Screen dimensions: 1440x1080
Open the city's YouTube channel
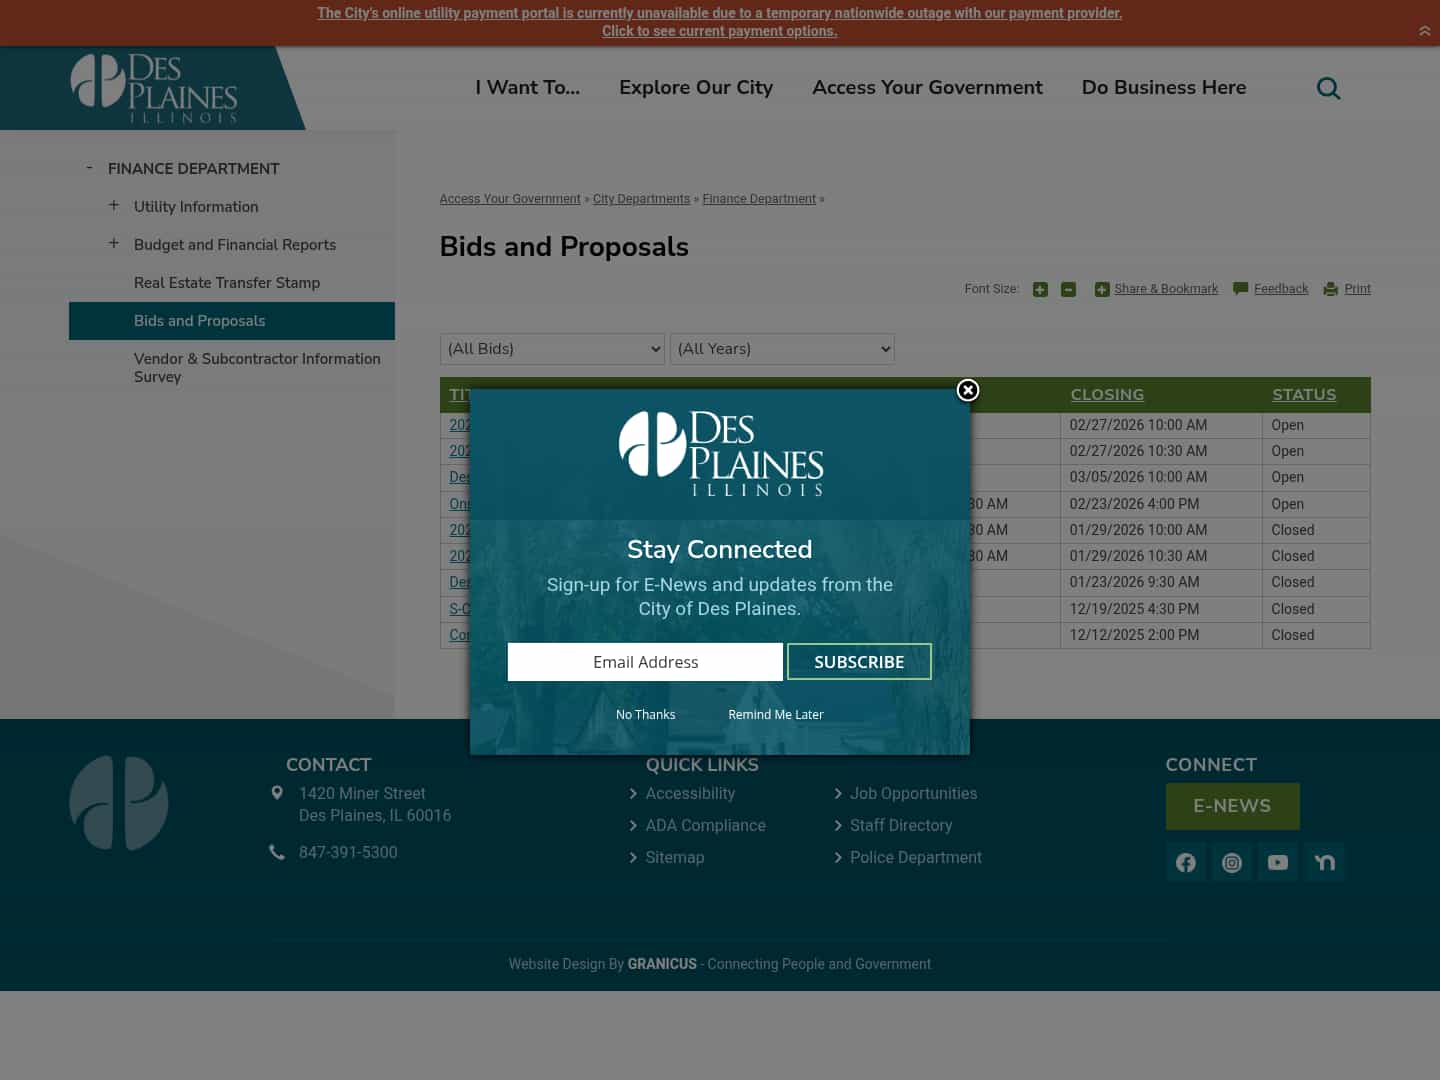pos(1278,862)
